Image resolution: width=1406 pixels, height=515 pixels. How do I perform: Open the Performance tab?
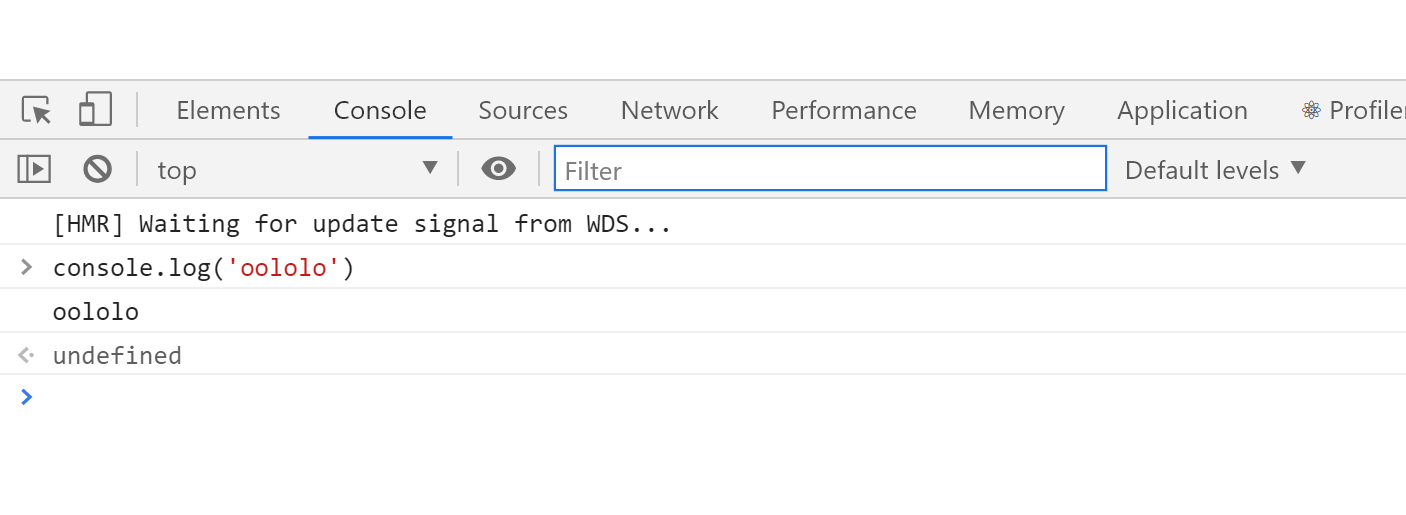[x=843, y=110]
